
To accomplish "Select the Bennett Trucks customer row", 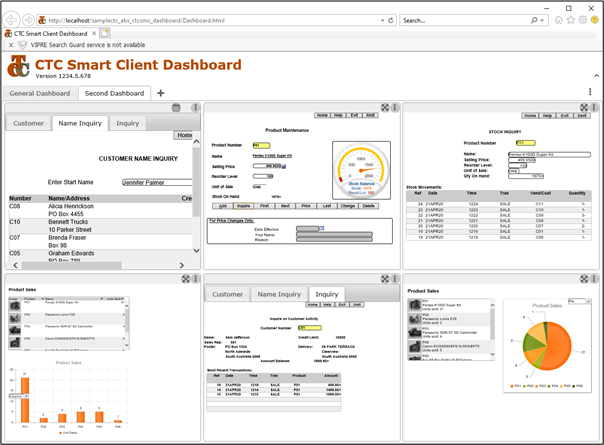I will point(70,221).
